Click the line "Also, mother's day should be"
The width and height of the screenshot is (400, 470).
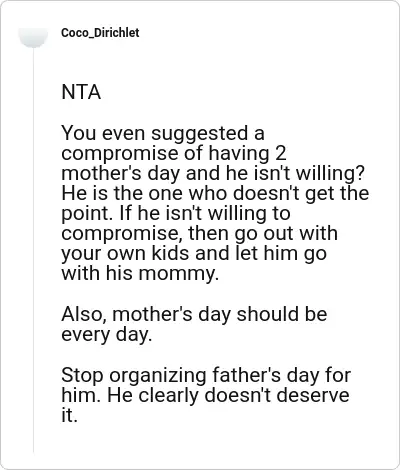pos(194,314)
